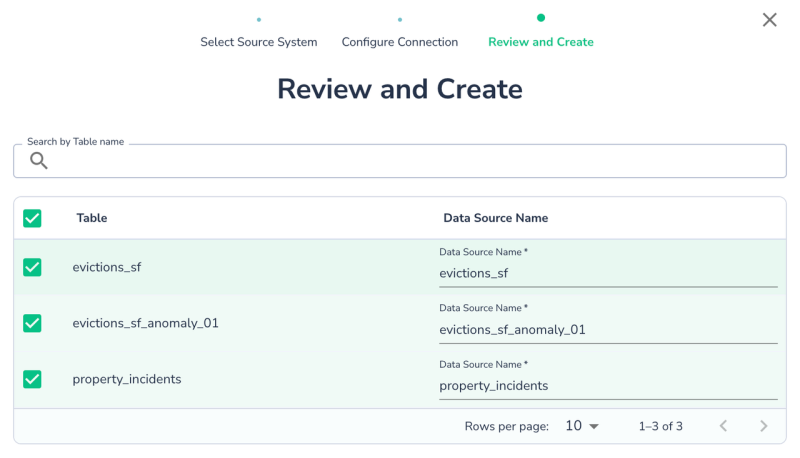This screenshot has width=800, height=458.
Task: Select the property_incidents table name cell
Action: pyautogui.click(x=127, y=379)
